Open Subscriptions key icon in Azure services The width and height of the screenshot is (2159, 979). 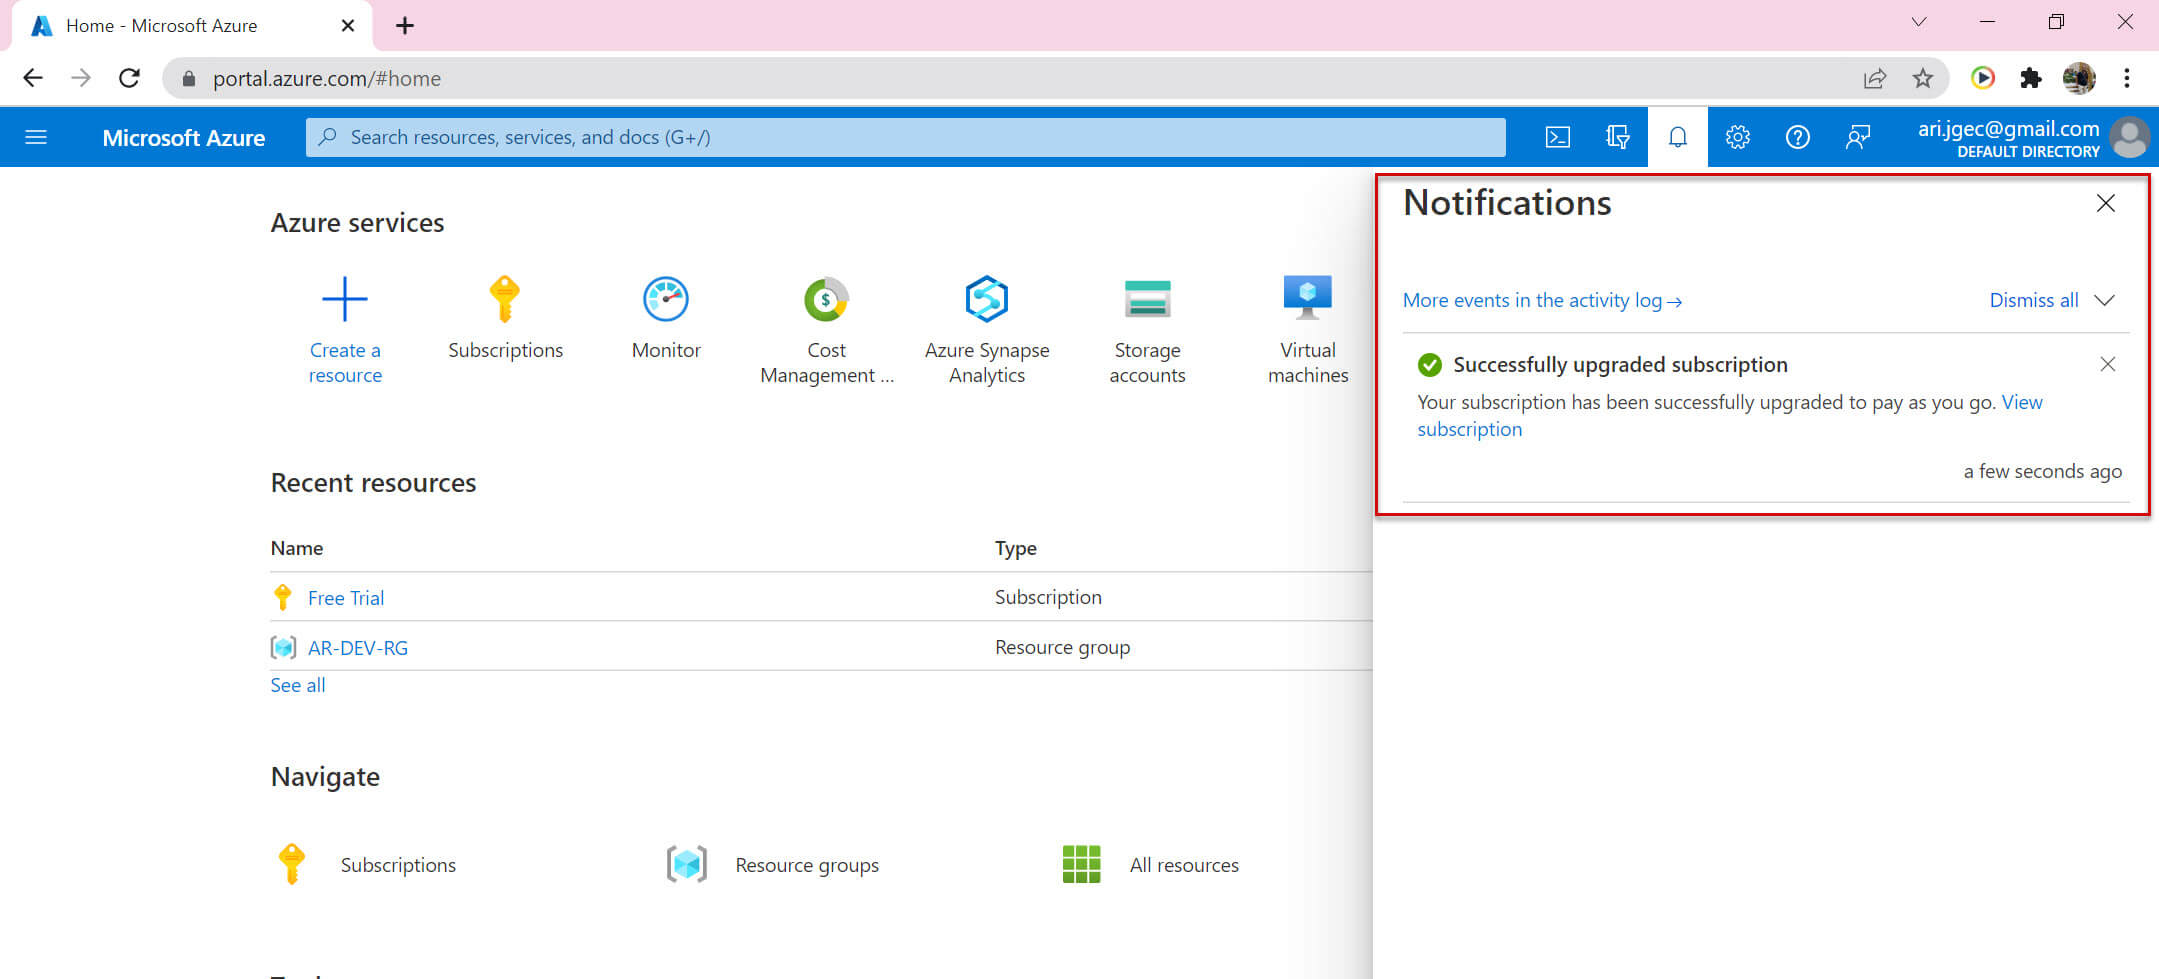(x=505, y=299)
